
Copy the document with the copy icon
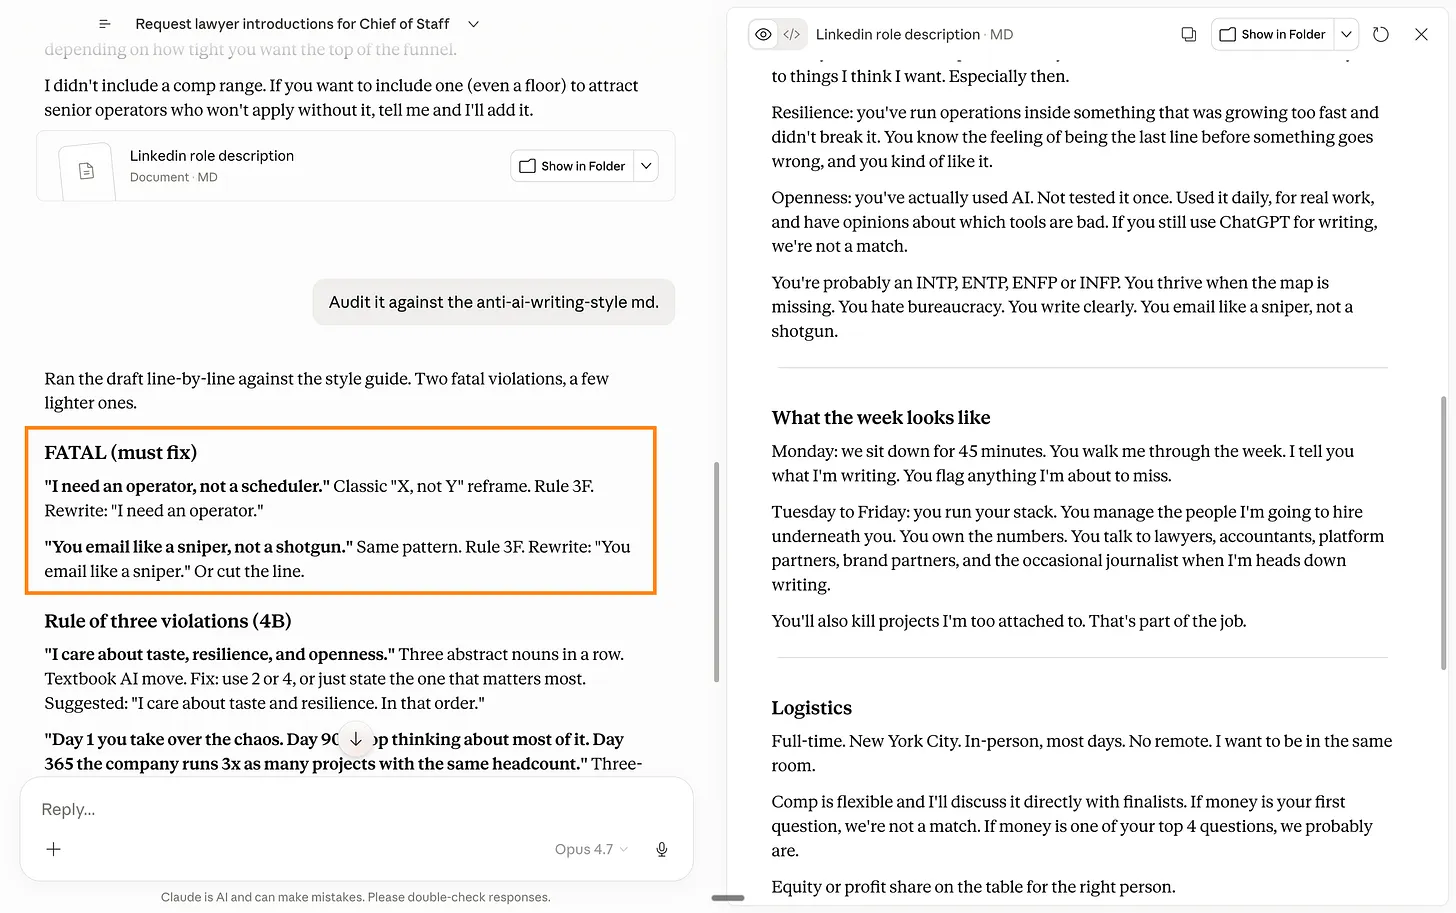[1189, 34]
